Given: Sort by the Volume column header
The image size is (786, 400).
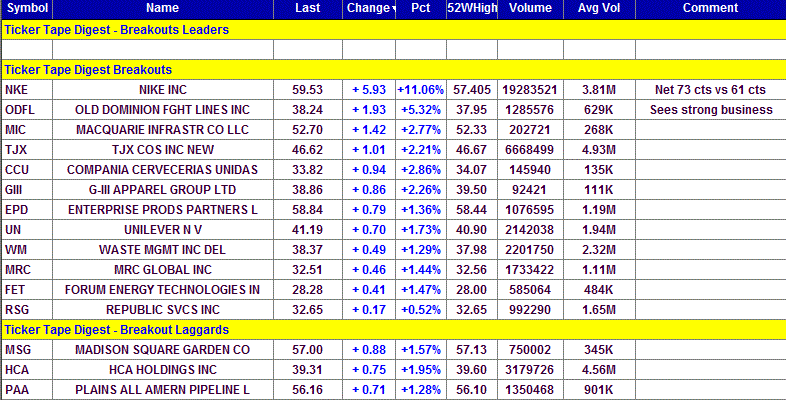Looking at the screenshot, I should click(x=530, y=9).
